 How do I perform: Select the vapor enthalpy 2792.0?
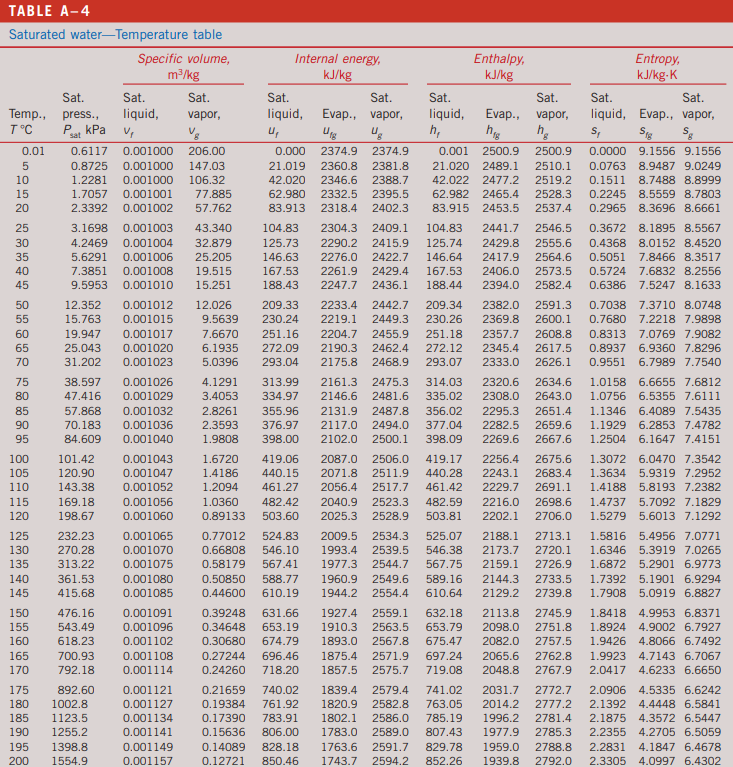553,761
